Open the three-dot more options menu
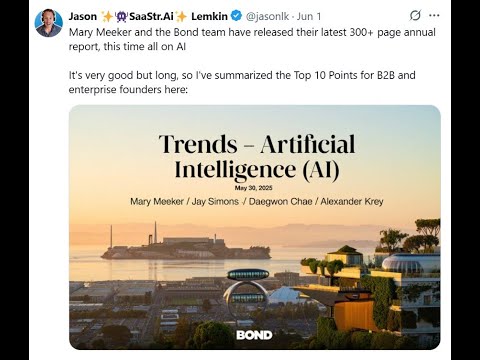 (434, 15)
